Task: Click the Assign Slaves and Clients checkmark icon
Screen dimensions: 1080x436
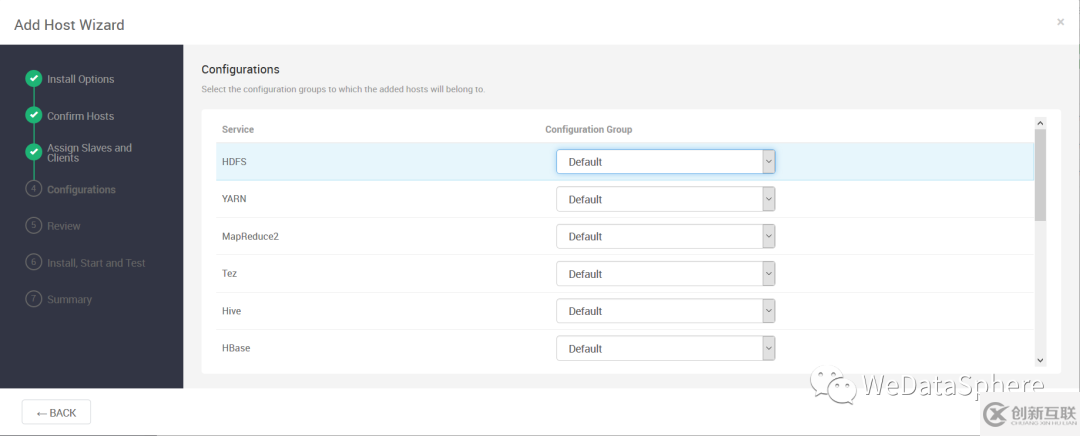Action: (33, 152)
